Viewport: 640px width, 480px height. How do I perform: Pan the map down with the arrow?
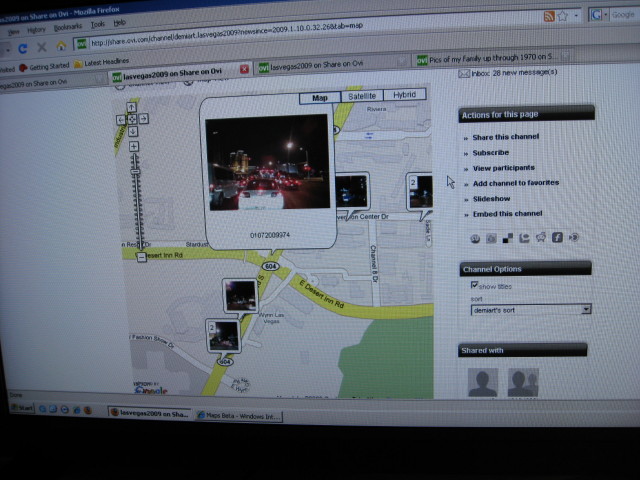click(133, 131)
